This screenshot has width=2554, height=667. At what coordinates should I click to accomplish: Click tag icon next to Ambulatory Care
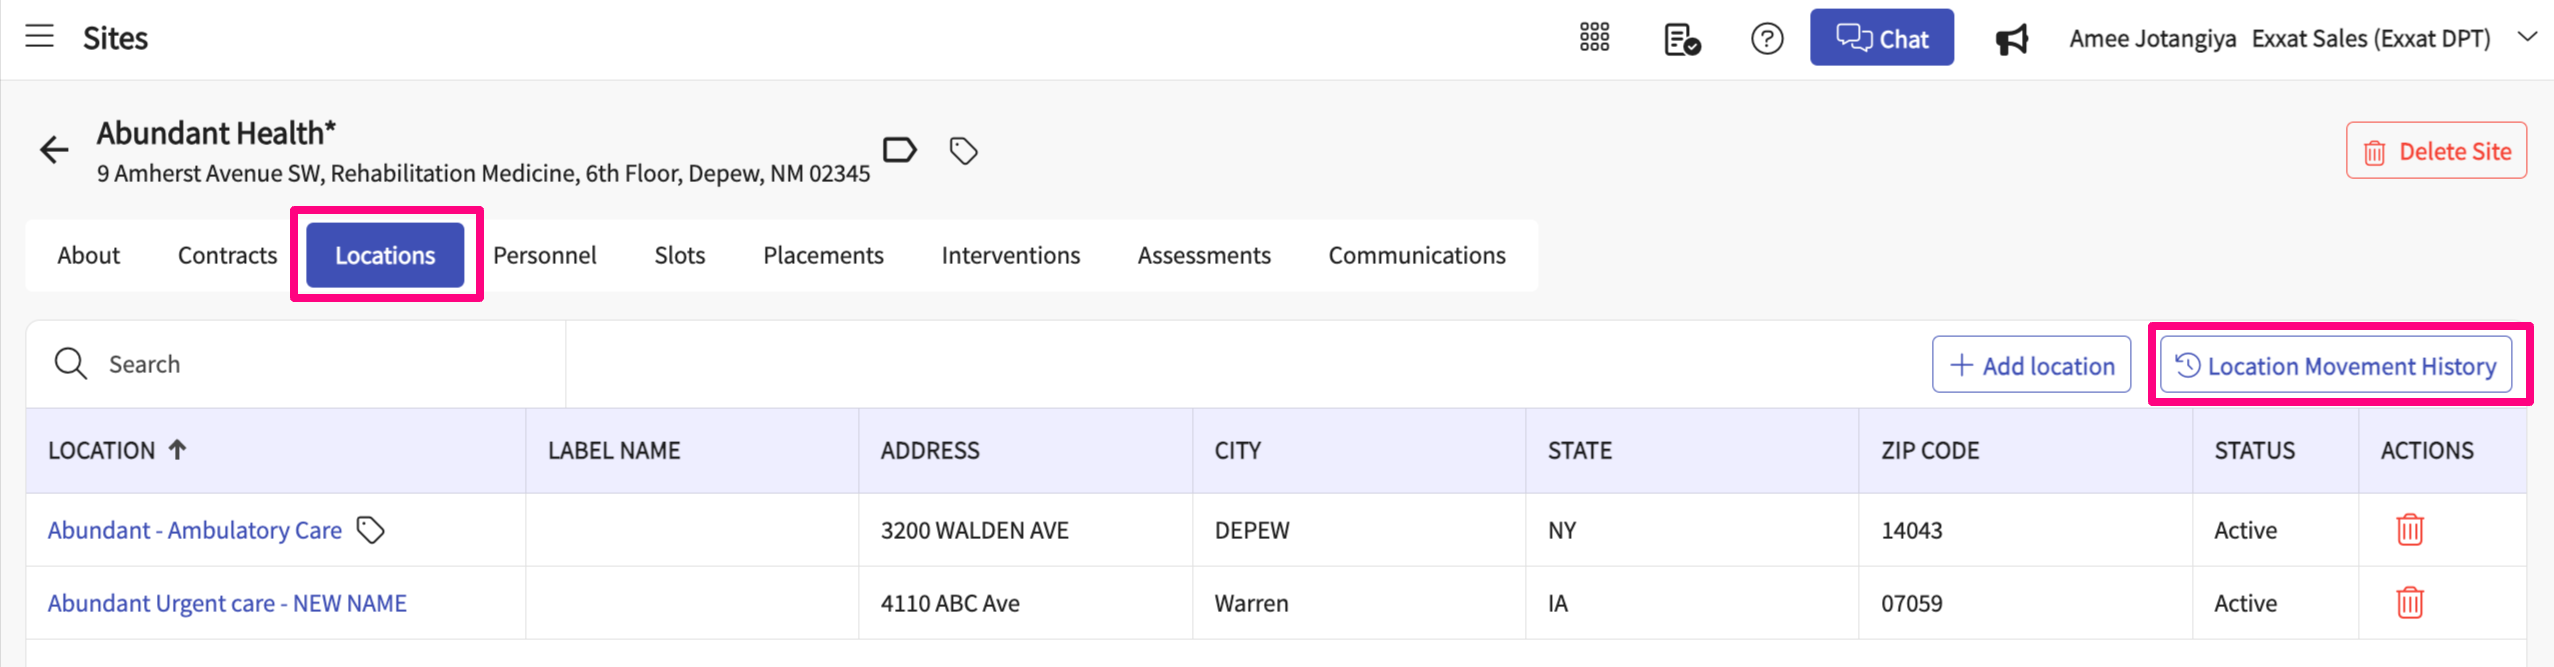[371, 529]
